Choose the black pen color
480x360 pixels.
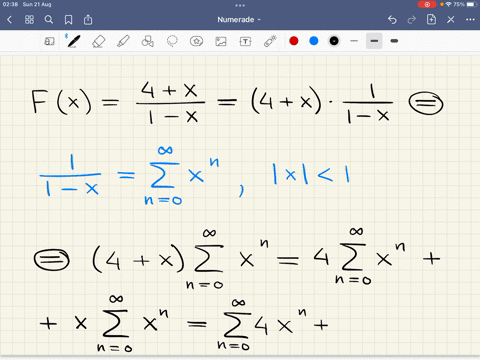[x=334, y=41]
